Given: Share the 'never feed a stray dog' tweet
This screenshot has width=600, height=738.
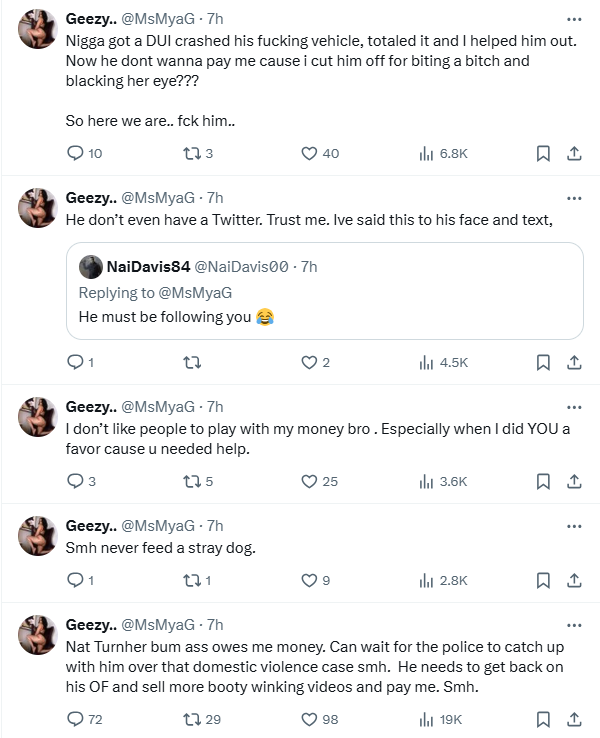Looking at the screenshot, I should (574, 580).
